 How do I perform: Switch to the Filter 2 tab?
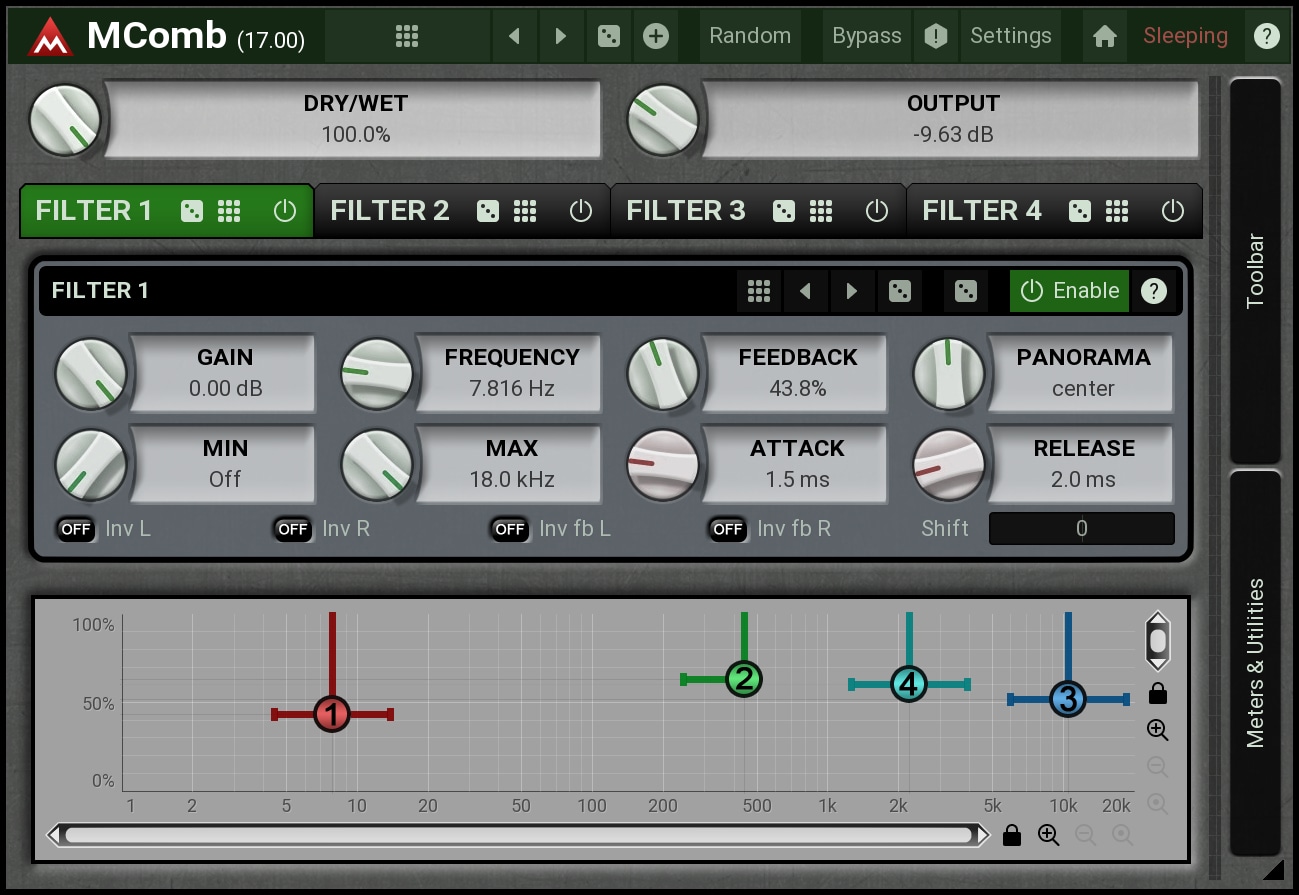(x=390, y=211)
